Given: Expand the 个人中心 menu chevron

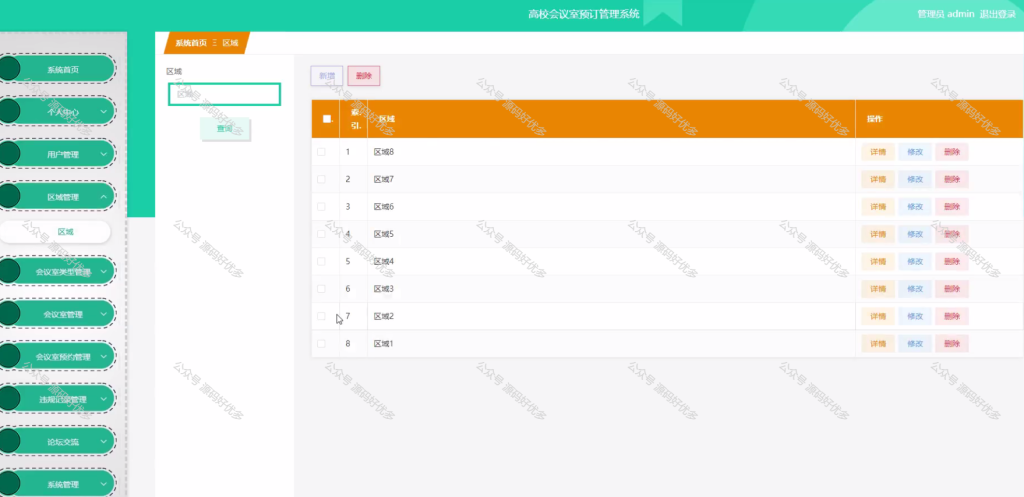Looking at the screenshot, I should click(x=104, y=112).
